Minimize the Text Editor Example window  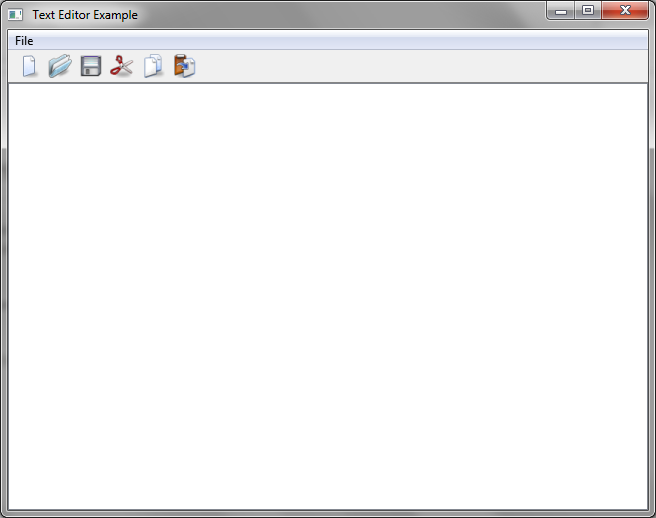(x=561, y=11)
